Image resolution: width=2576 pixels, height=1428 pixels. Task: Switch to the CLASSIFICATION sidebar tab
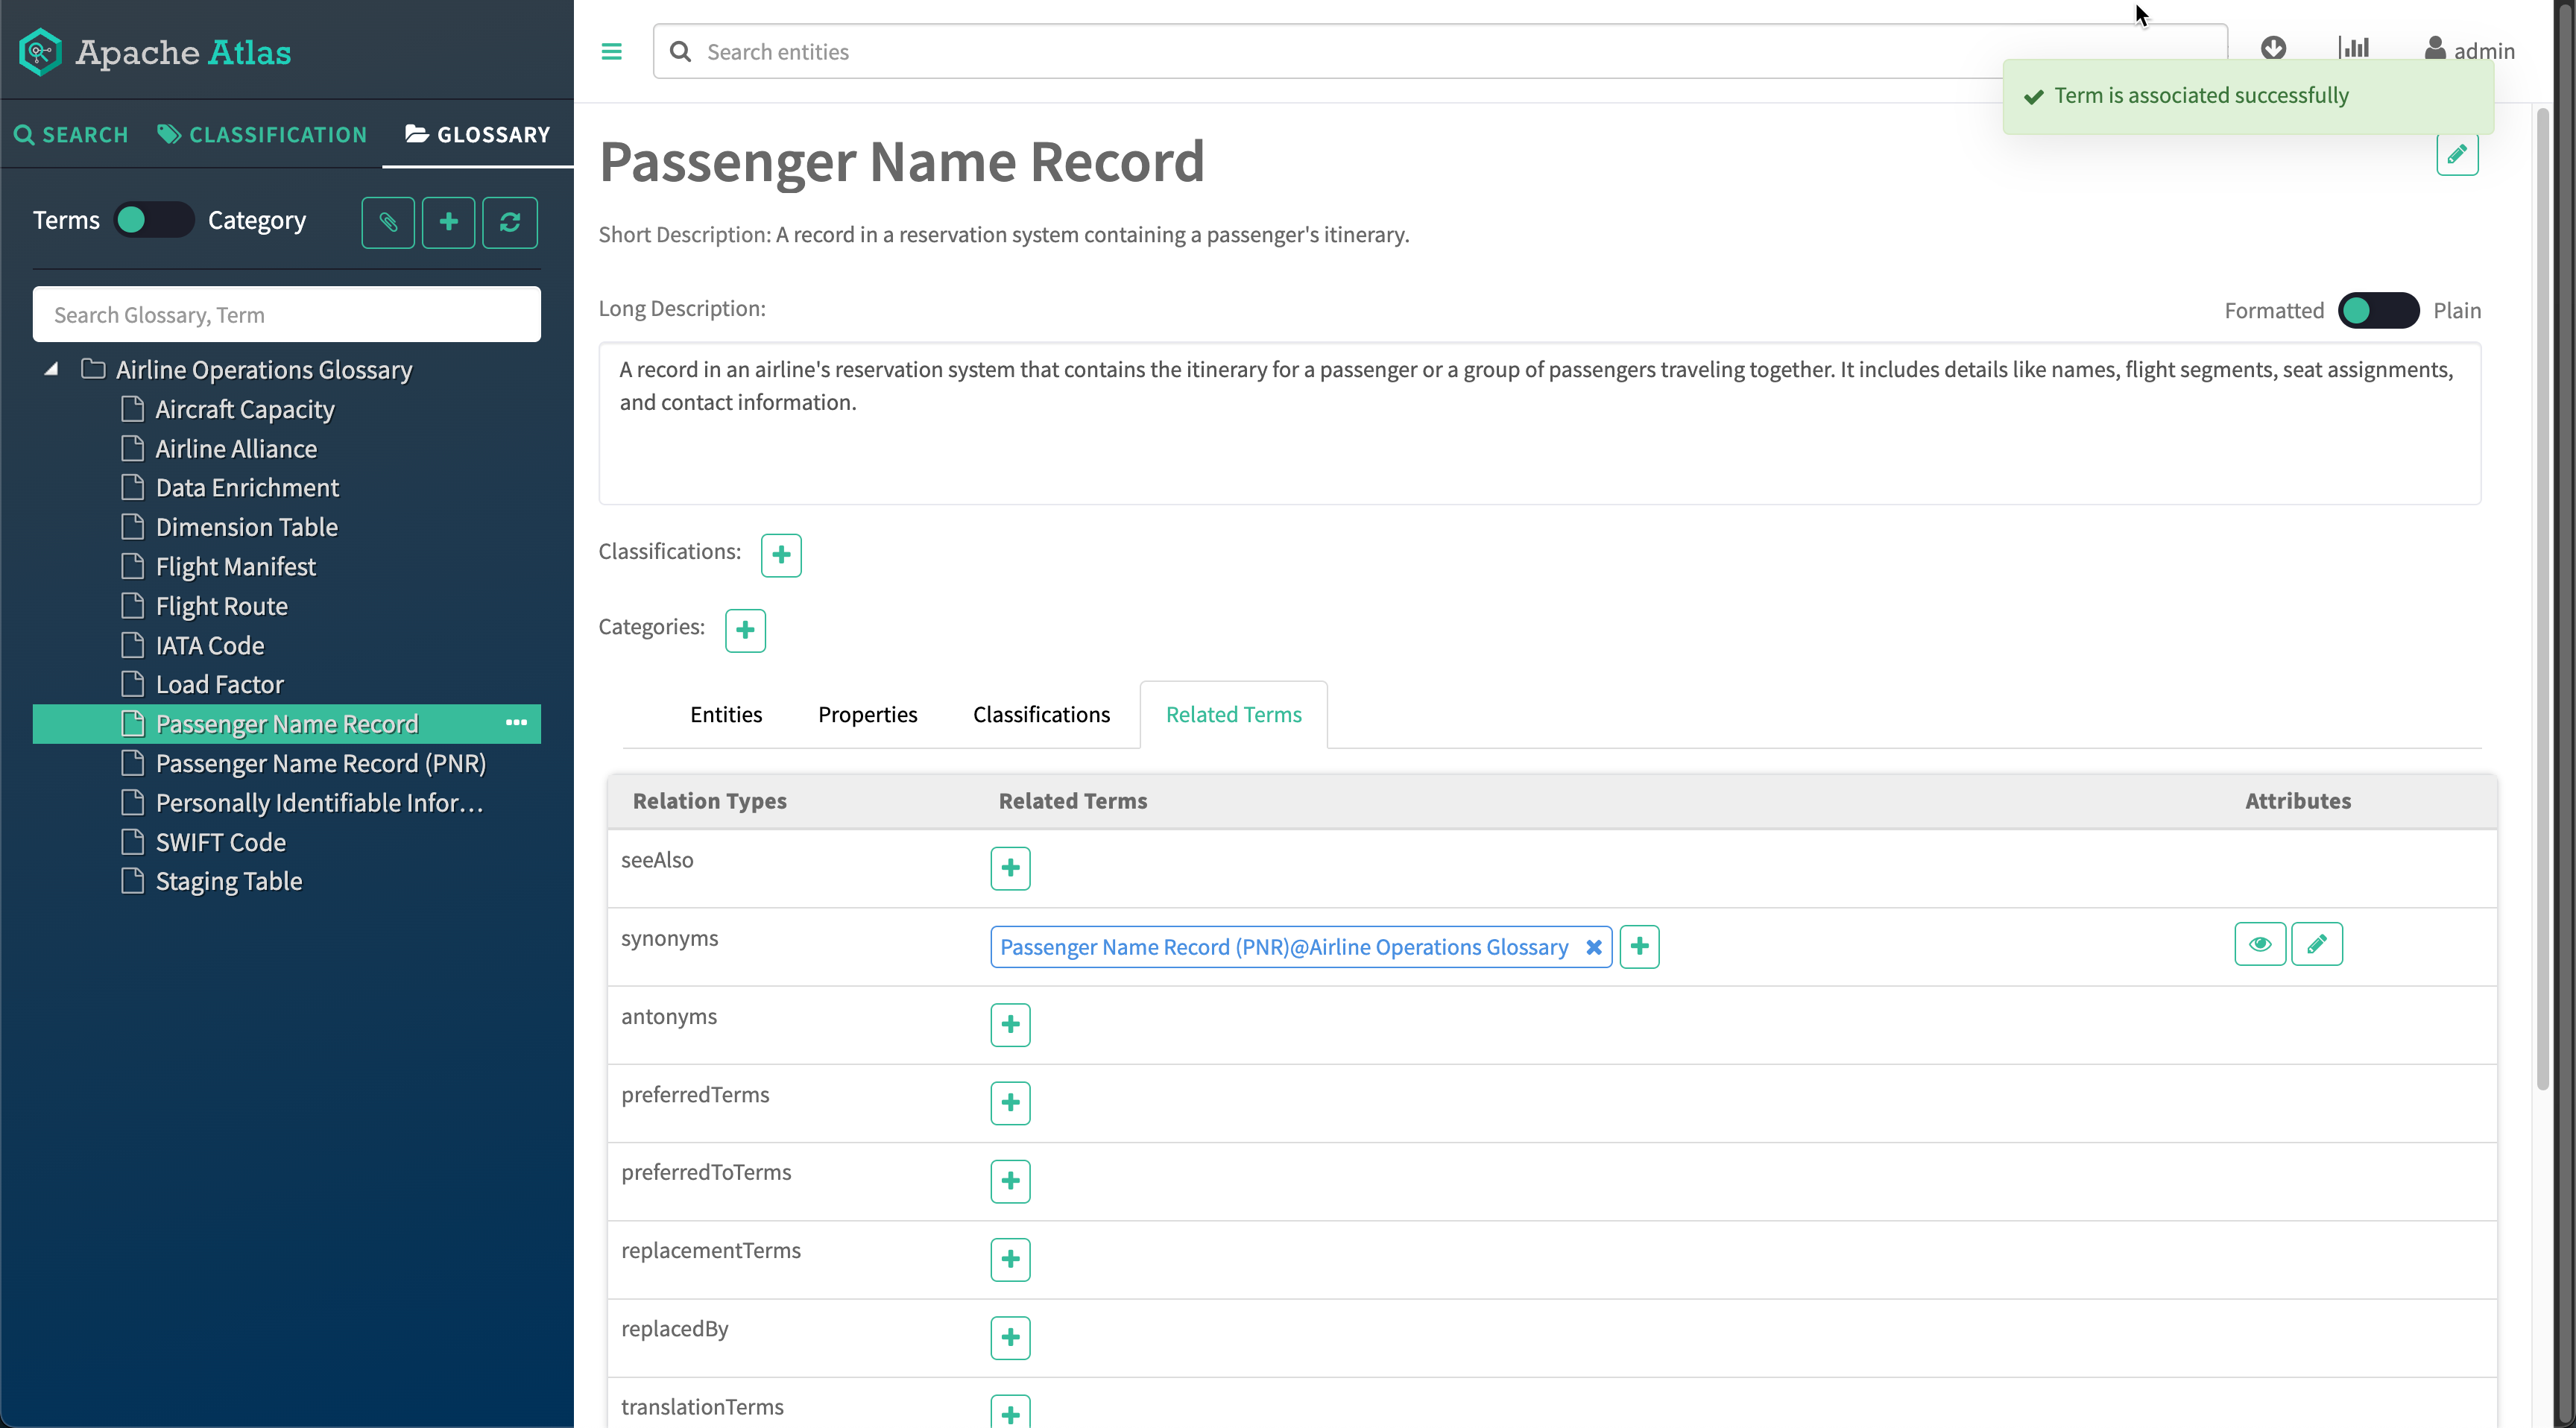(262, 134)
